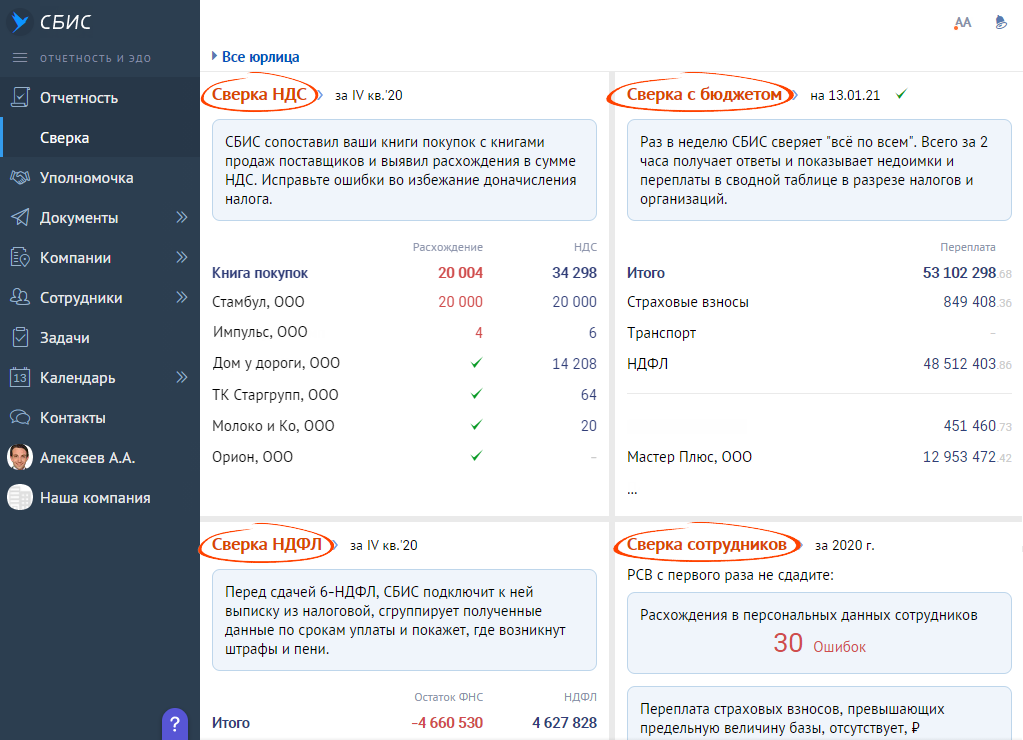Click green checkmark in ТК Старгрупп row

click(476, 394)
